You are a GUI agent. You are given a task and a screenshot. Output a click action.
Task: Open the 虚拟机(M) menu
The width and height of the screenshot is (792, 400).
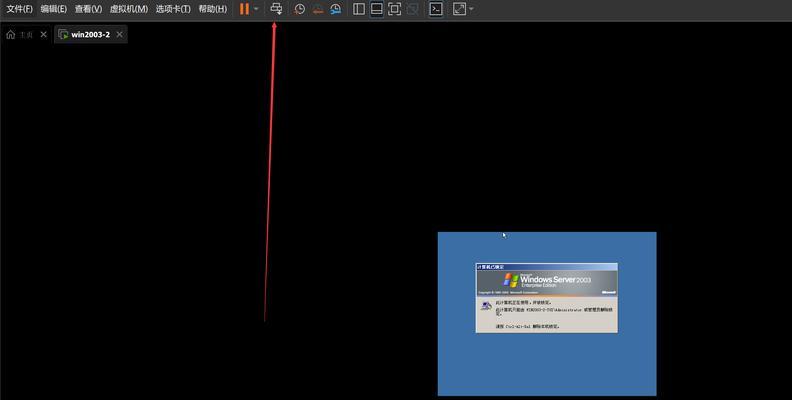[x=129, y=9]
